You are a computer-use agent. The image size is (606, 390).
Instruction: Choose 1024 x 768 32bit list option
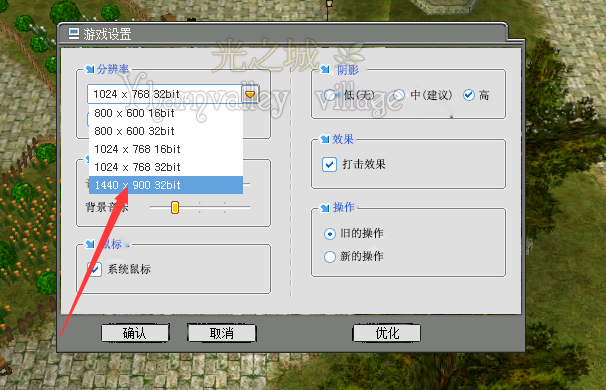click(x=166, y=167)
